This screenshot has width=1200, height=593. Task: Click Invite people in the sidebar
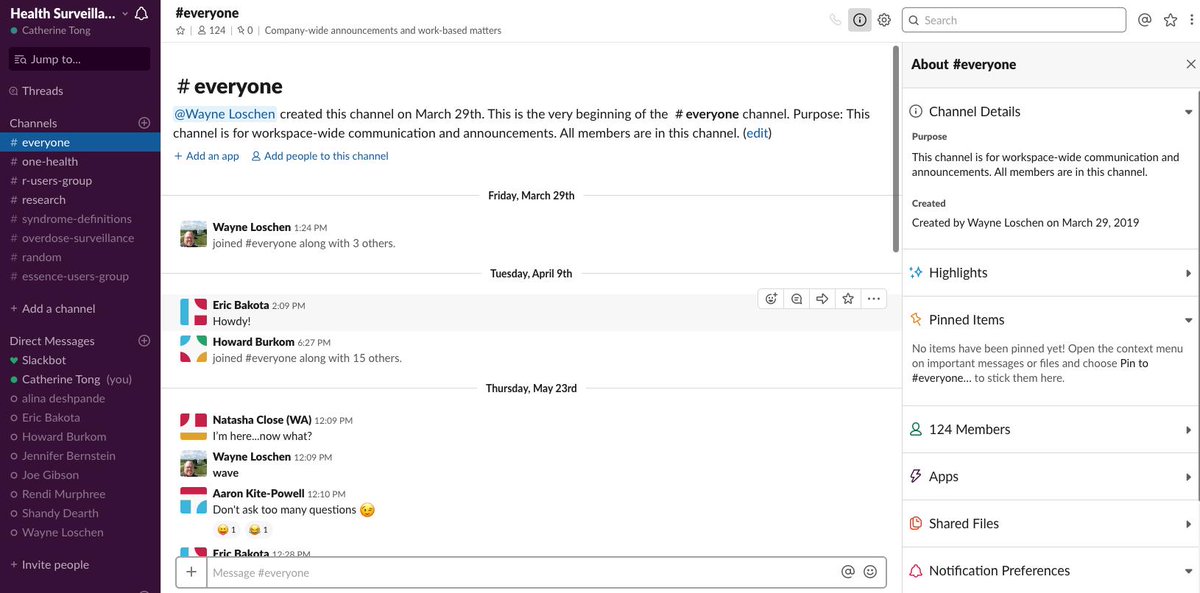[x=49, y=565]
